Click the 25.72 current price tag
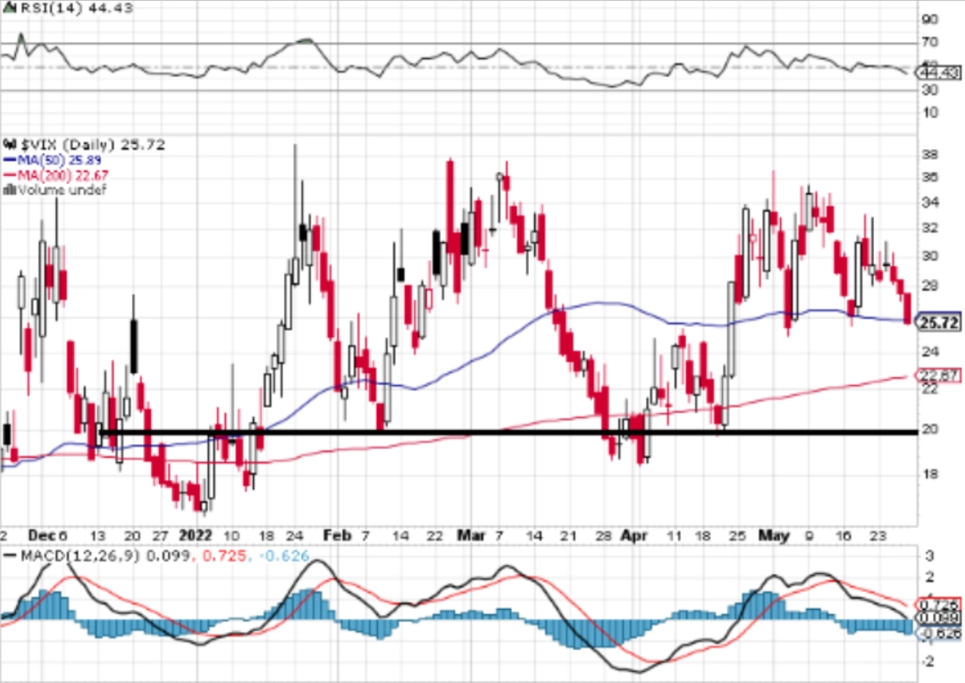 coord(939,322)
